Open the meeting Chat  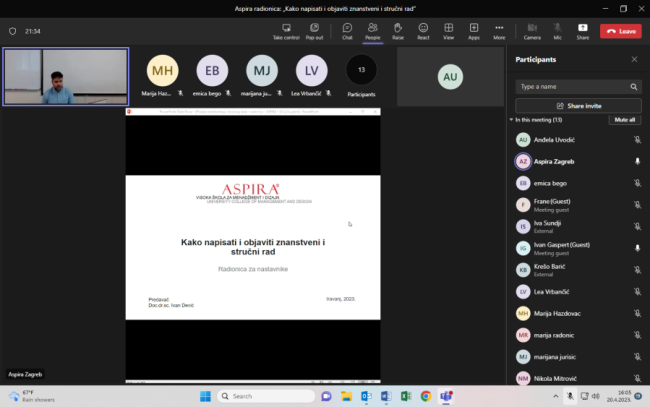(x=347, y=30)
